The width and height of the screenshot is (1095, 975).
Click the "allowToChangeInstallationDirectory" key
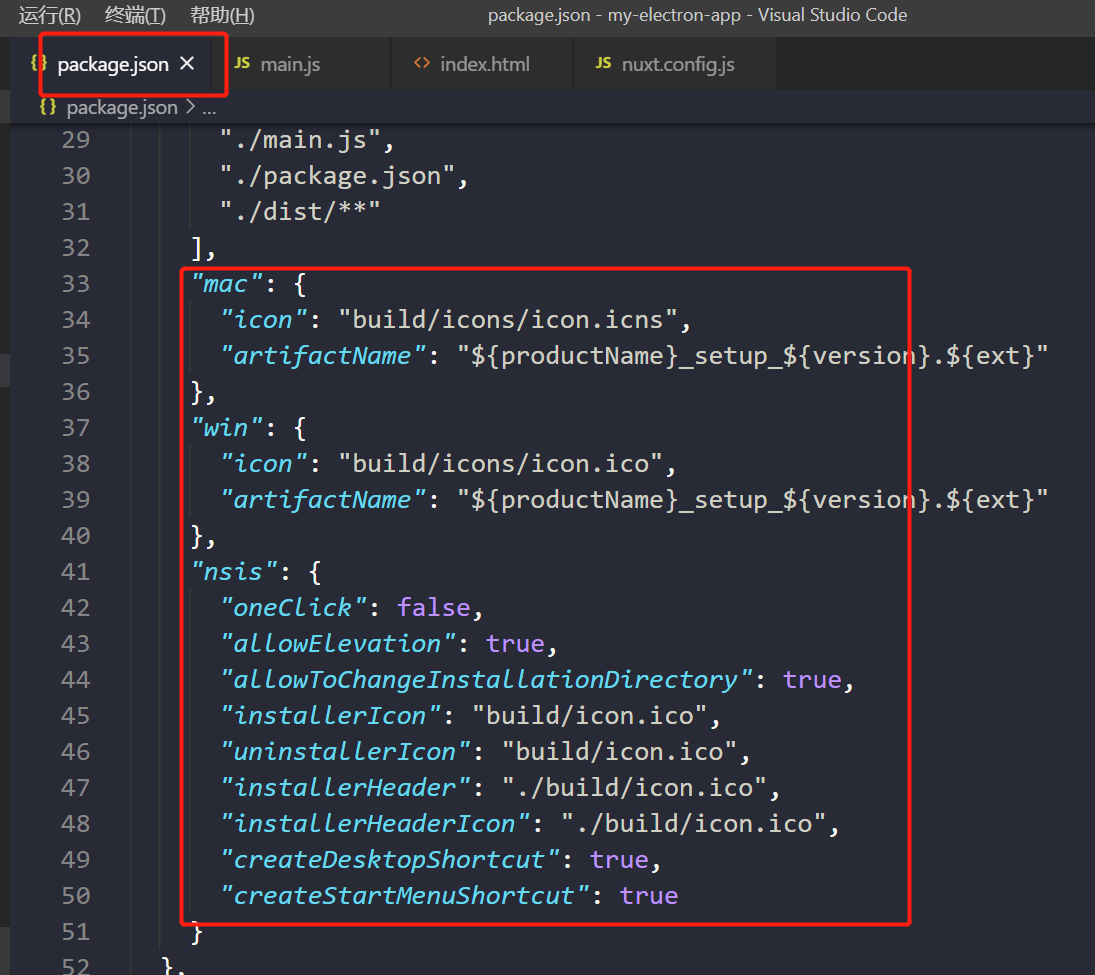click(486, 680)
